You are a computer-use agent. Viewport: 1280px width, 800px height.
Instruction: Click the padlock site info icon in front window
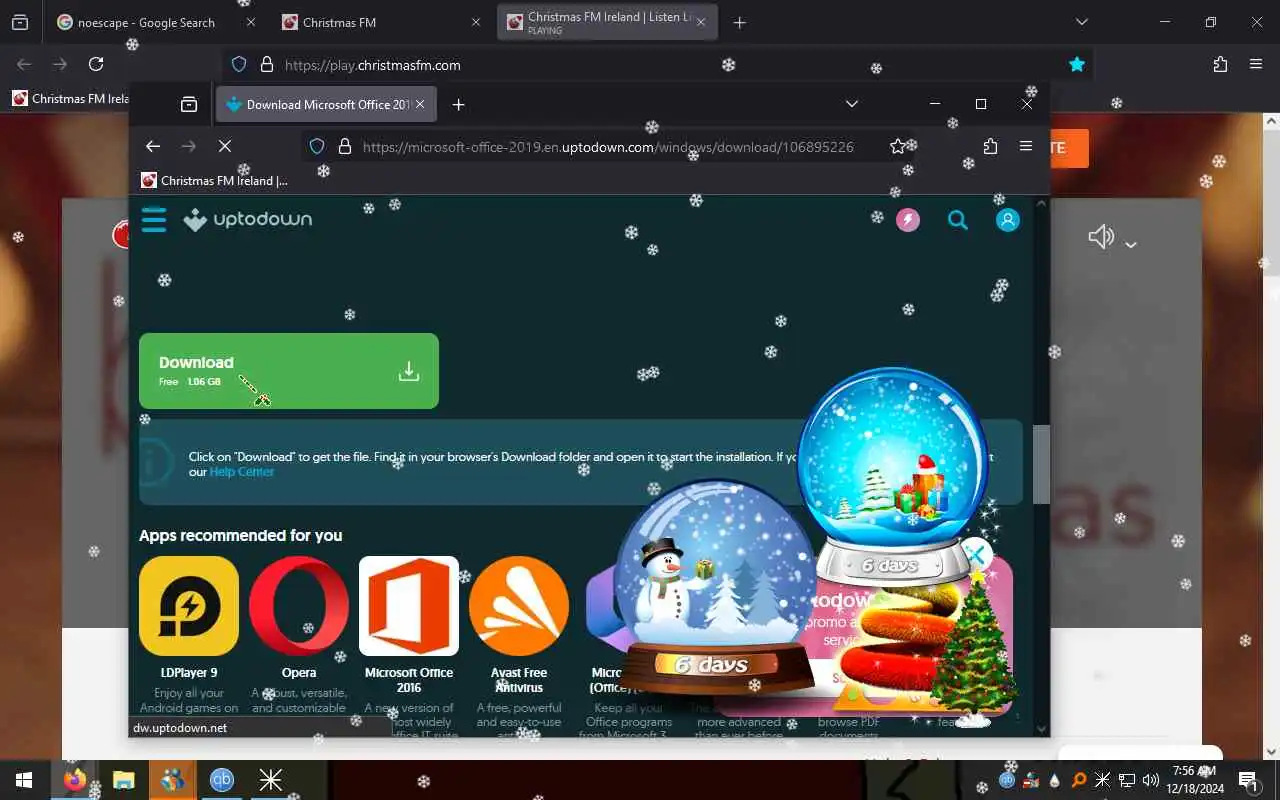coord(345,146)
